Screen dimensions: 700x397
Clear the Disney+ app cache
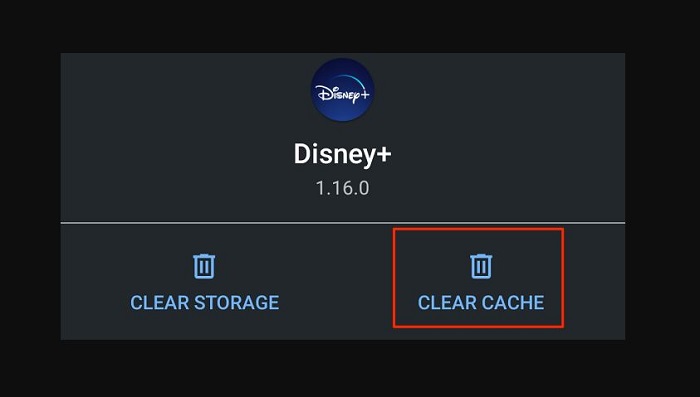pyautogui.click(x=479, y=278)
